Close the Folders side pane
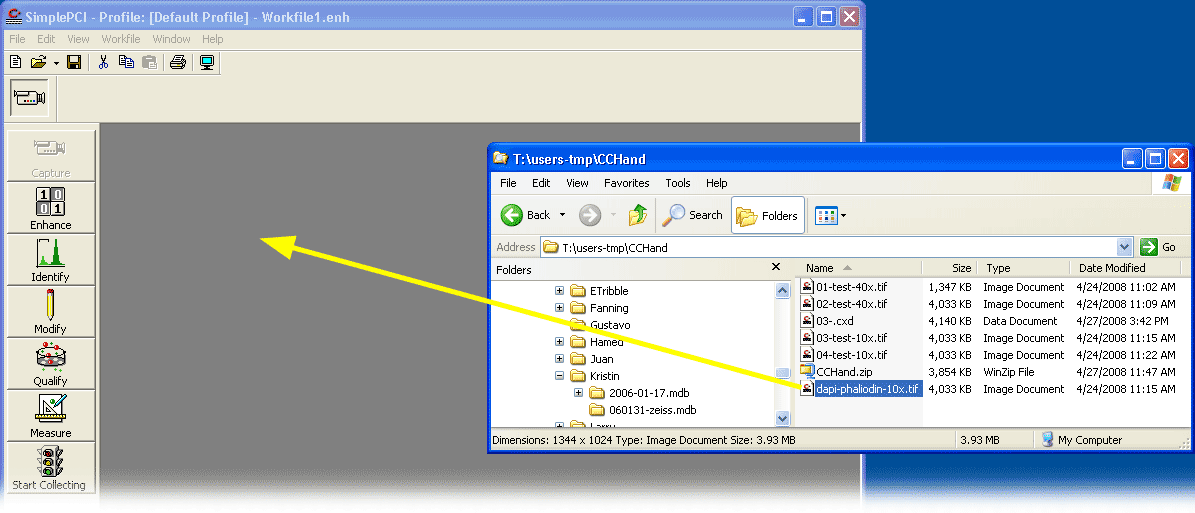Screen dimensions: 1195x513 [776, 267]
